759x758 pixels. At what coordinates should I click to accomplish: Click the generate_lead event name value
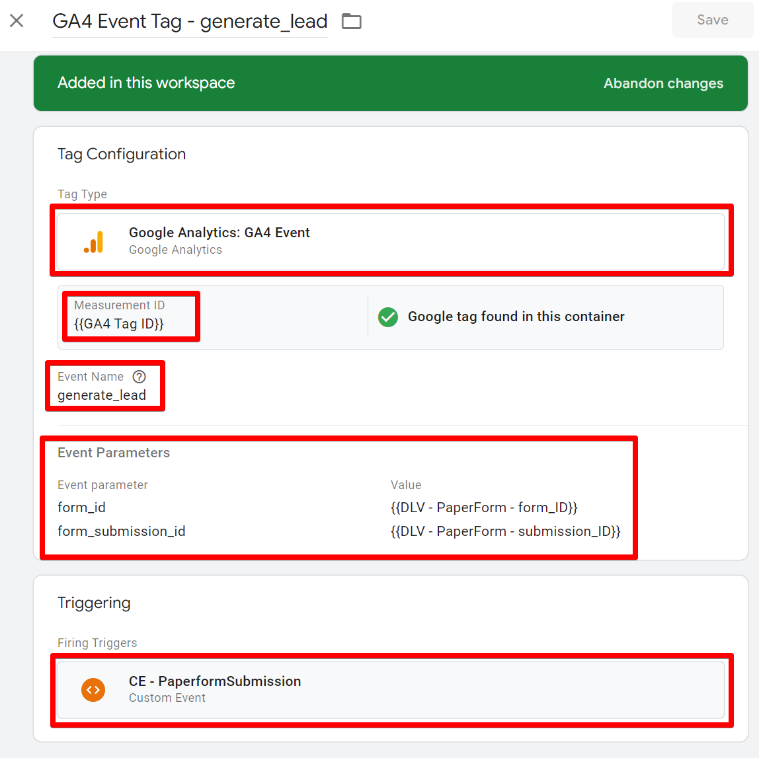coord(102,395)
